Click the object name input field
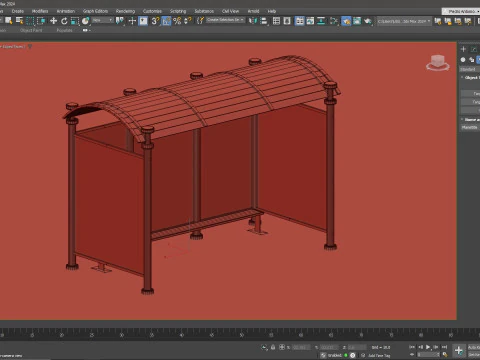 pyautogui.click(x=470, y=127)
